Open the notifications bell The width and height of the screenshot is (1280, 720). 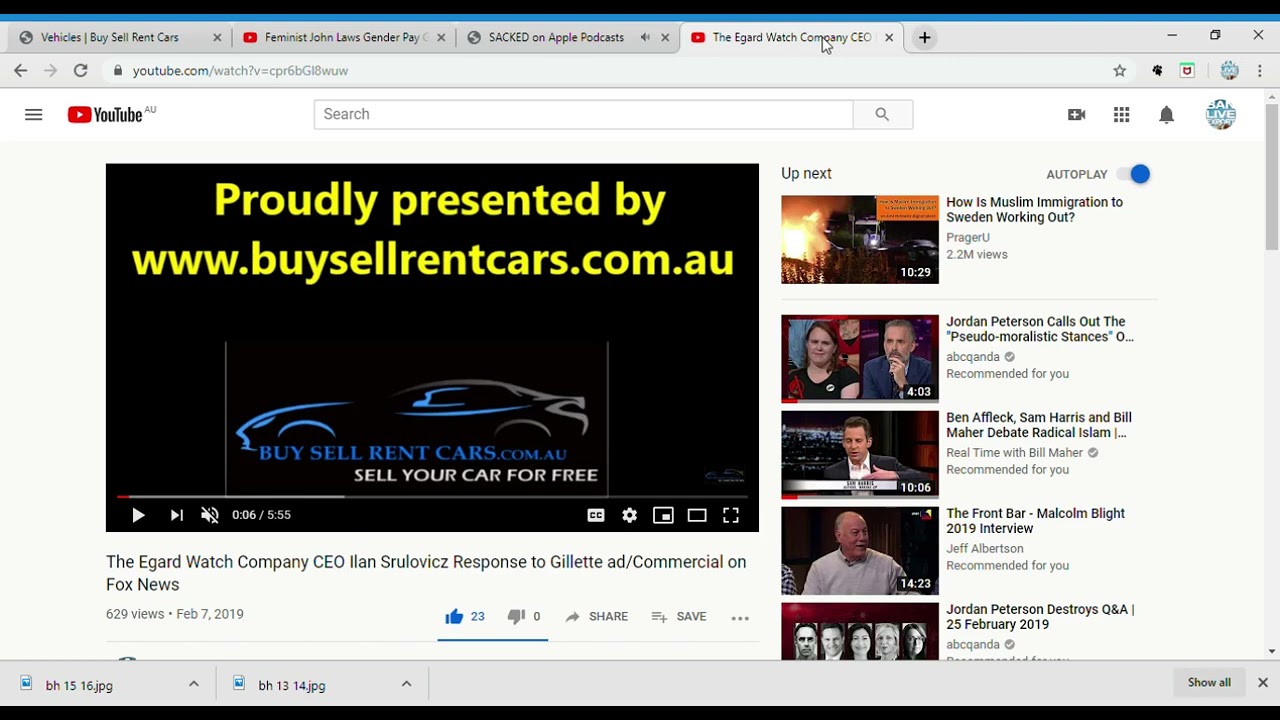(1166, 115)
